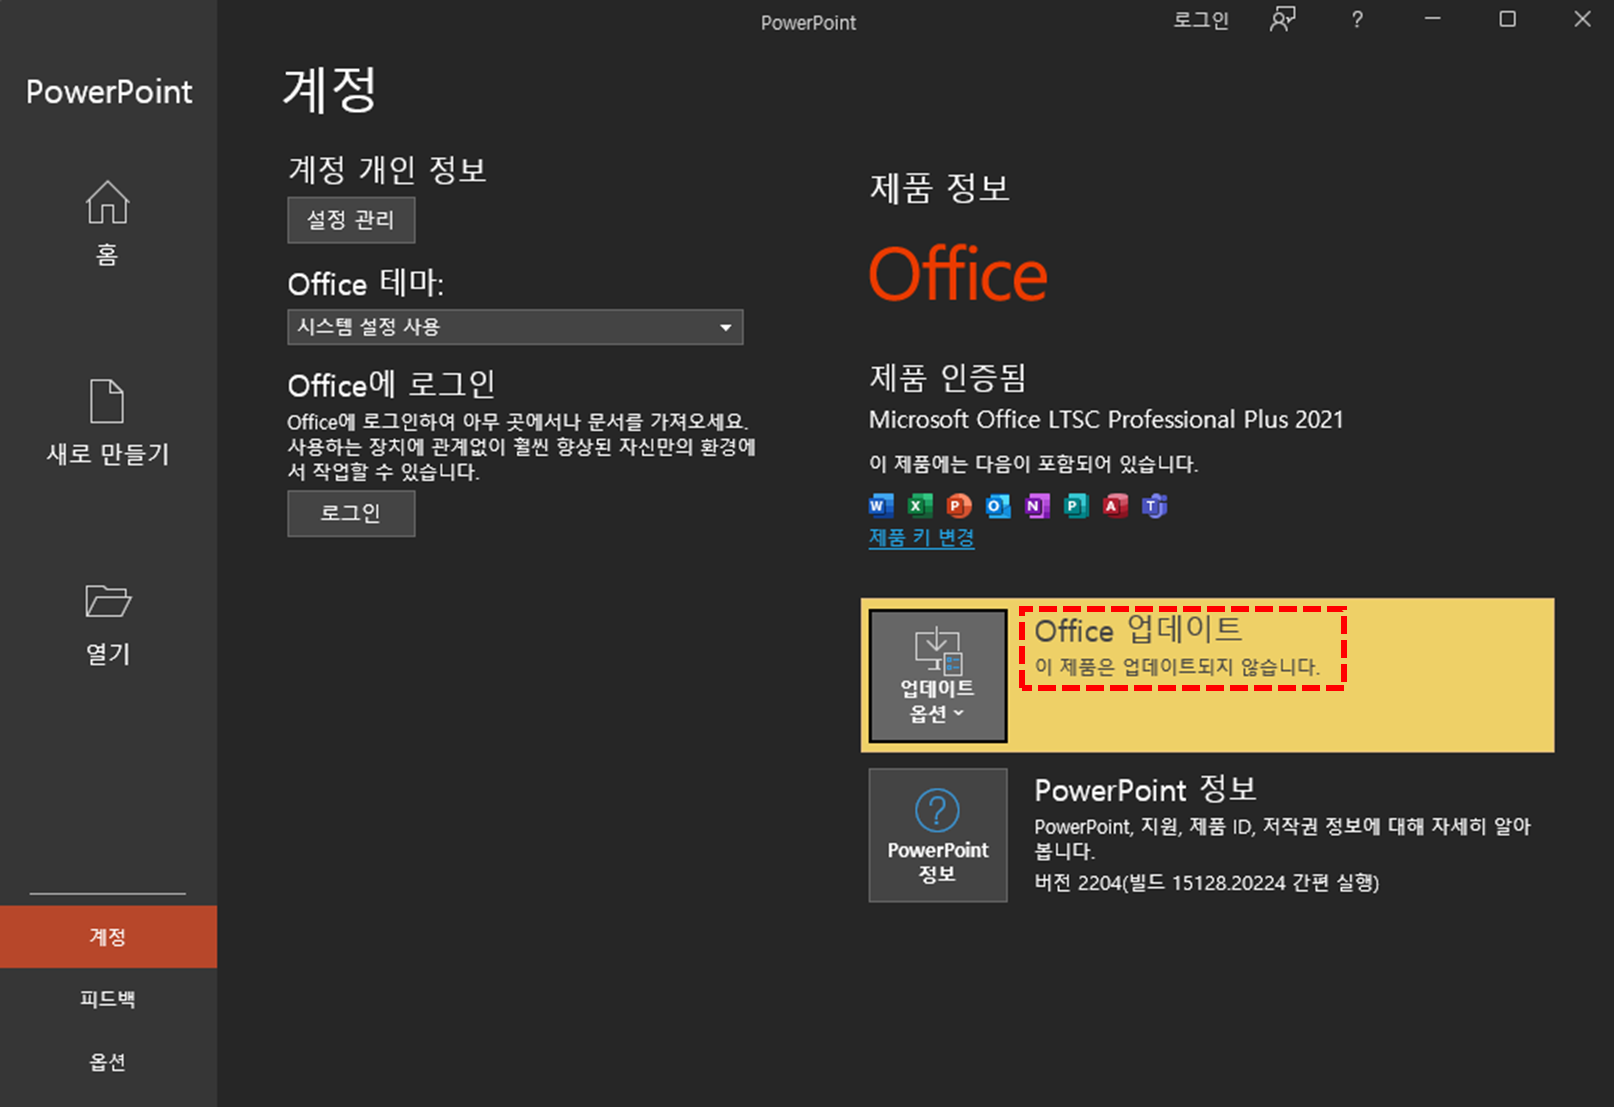Click the Word app icon in product list
Image resolution: width=1614 pixels, height=1107 pixels.
(x=881, y=506)
